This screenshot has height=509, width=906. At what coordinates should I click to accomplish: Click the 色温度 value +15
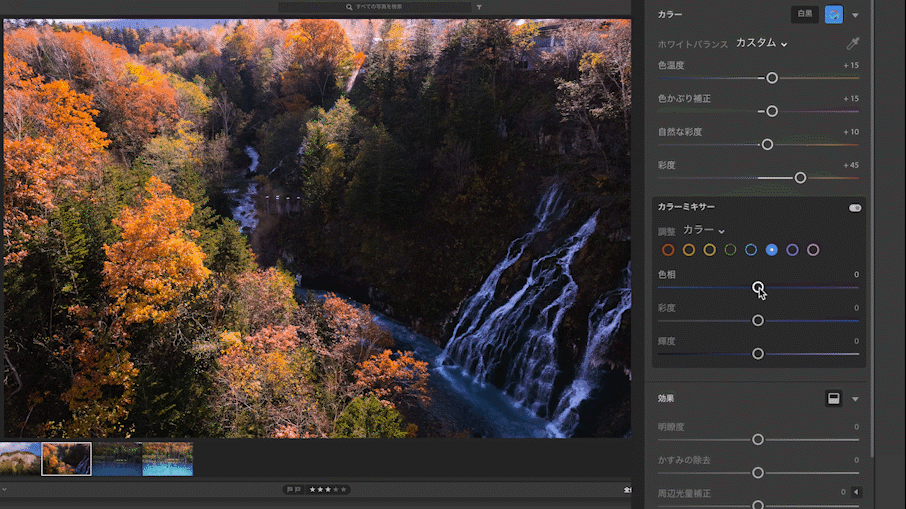[x=851, y=65]
